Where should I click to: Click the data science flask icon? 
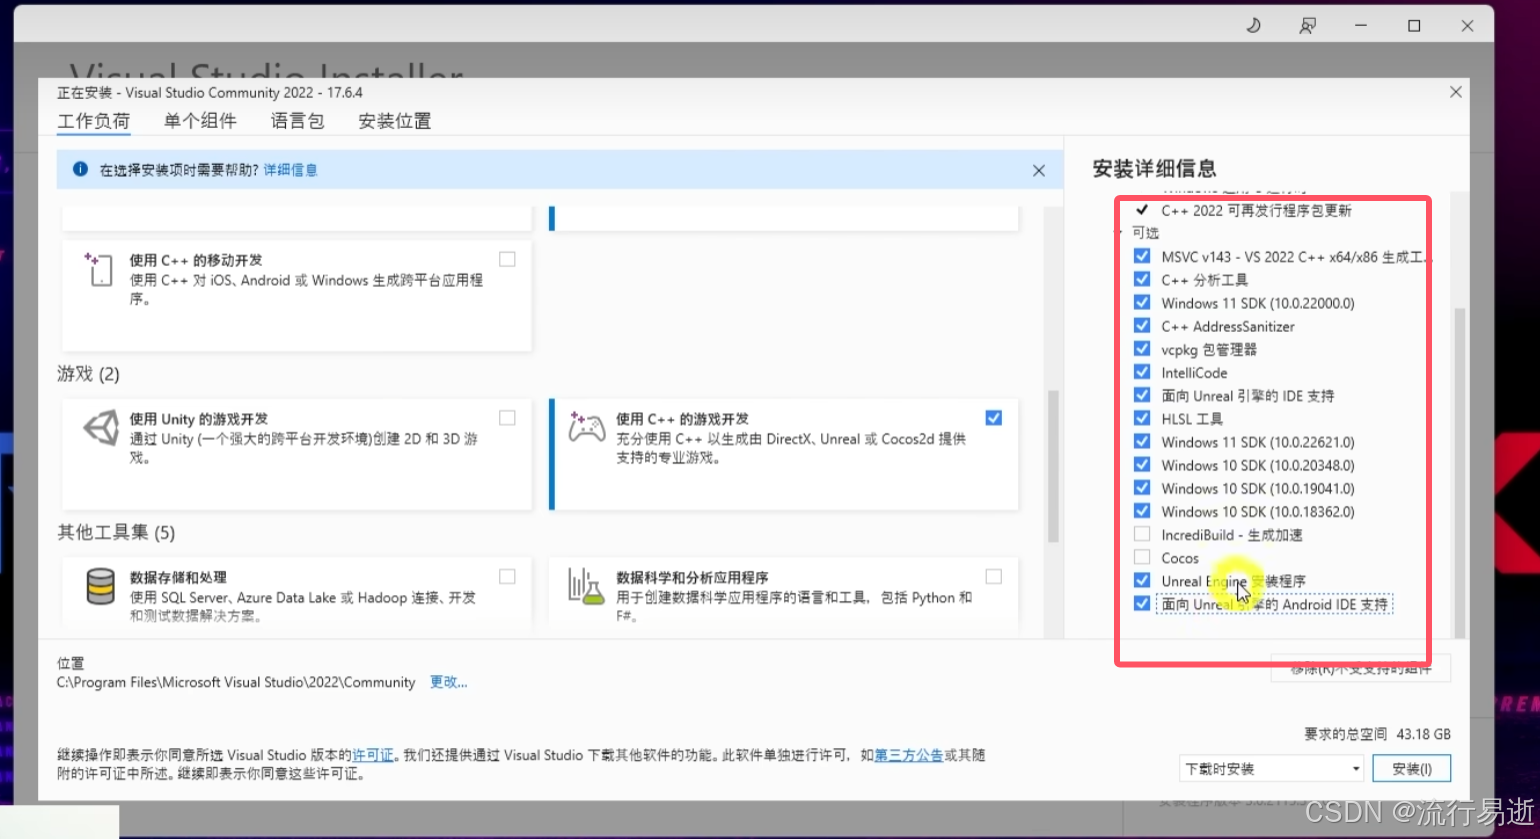(x=587, y=586)
